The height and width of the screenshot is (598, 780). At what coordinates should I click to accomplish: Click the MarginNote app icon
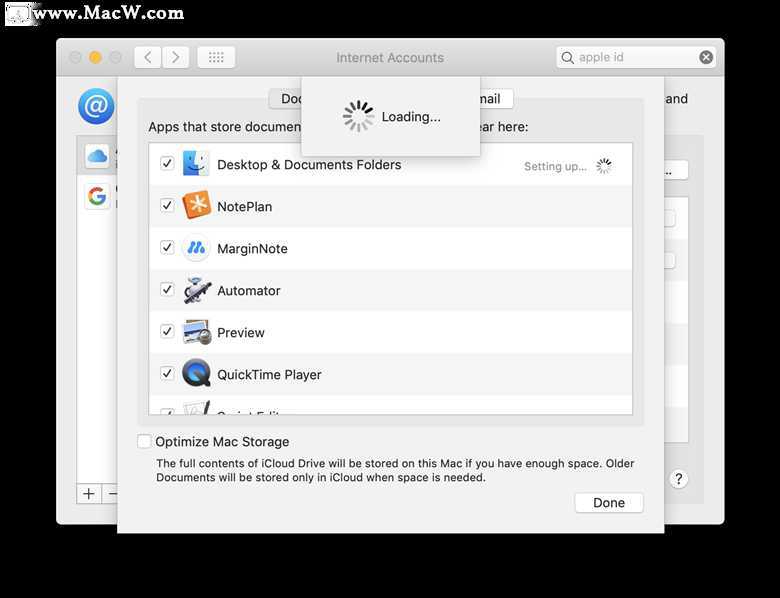click(196, 248)
